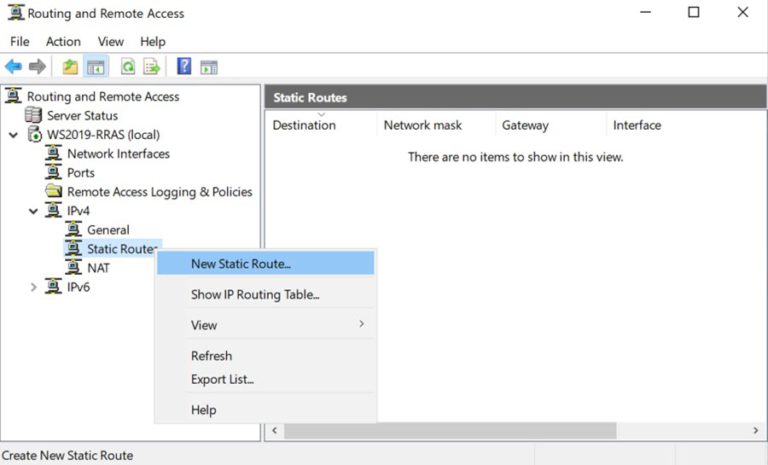Open the Action menu
This screenshot has width=768, height=465.
[63, 42]
